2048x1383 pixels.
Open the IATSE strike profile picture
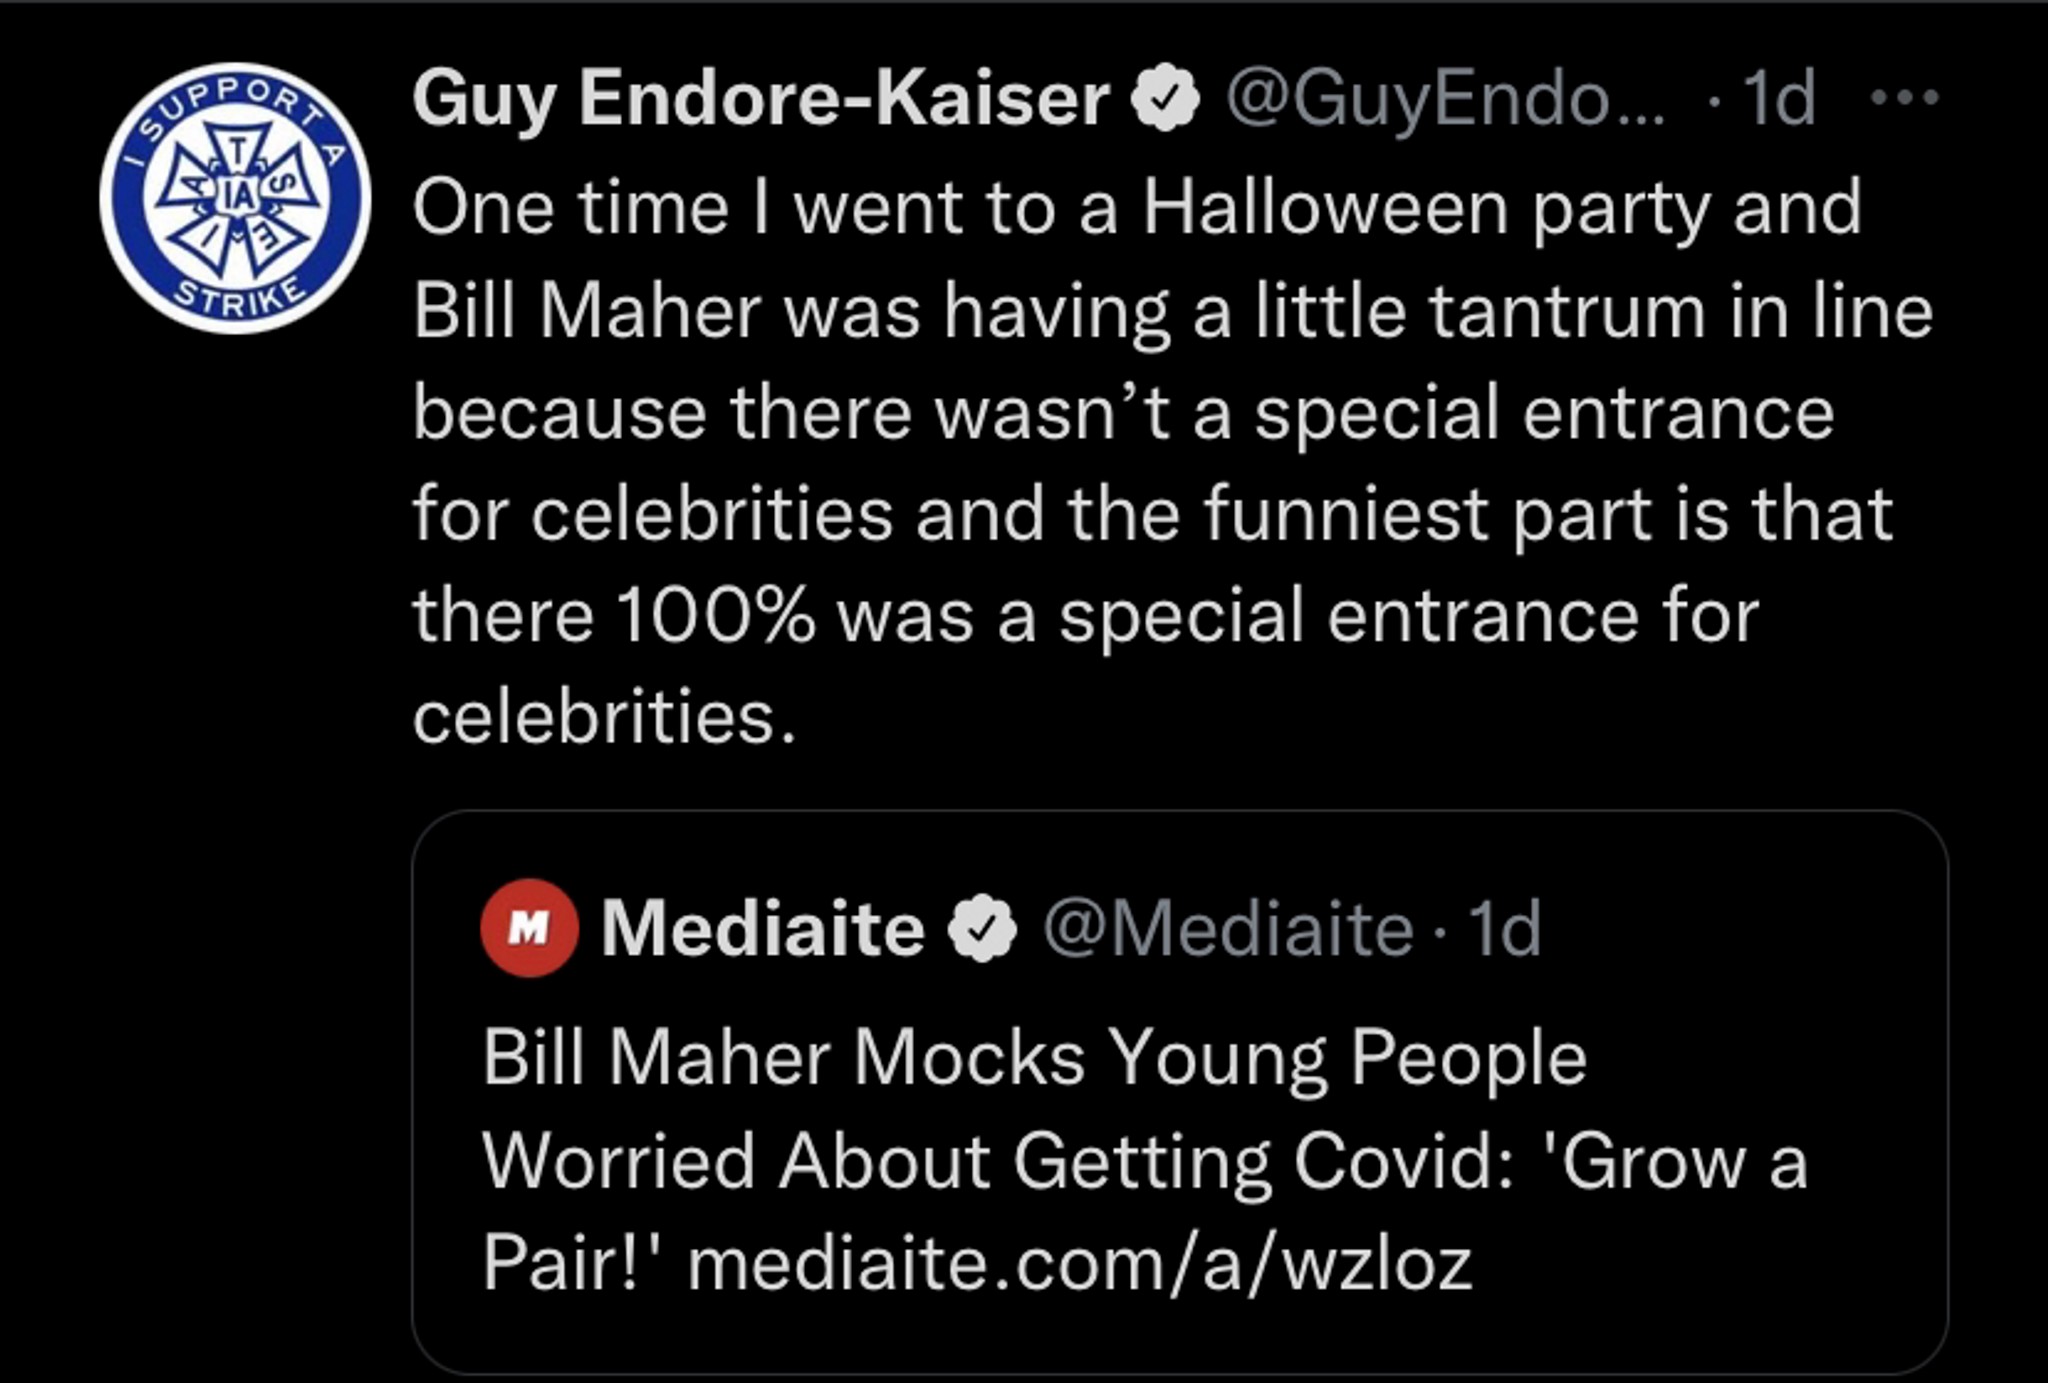[x=235, y=198]
